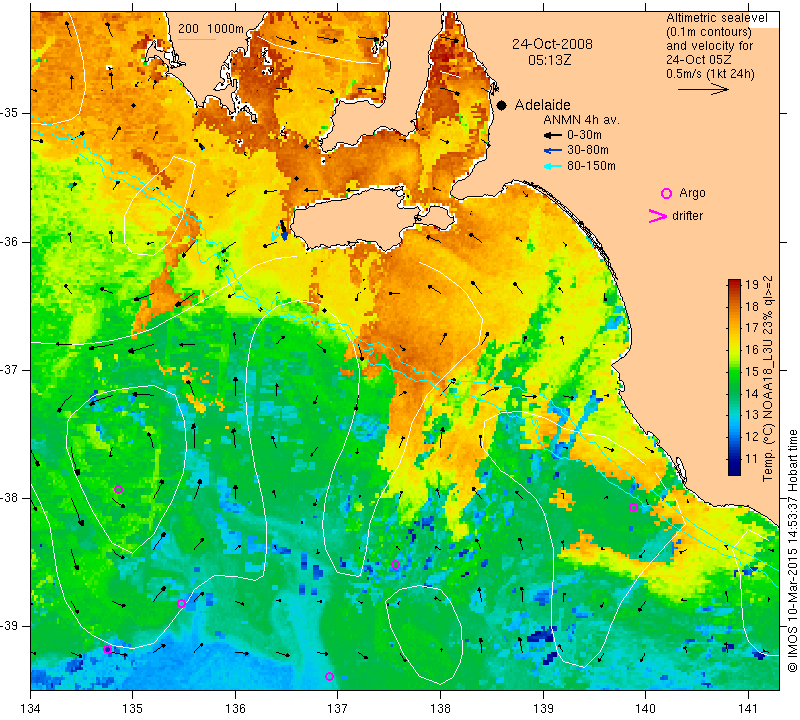Click the longitude label 139

pos(543,708)
